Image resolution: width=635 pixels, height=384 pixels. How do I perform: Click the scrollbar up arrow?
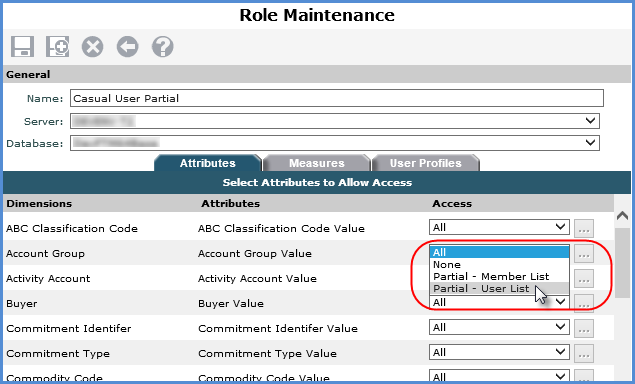point(622,216)
